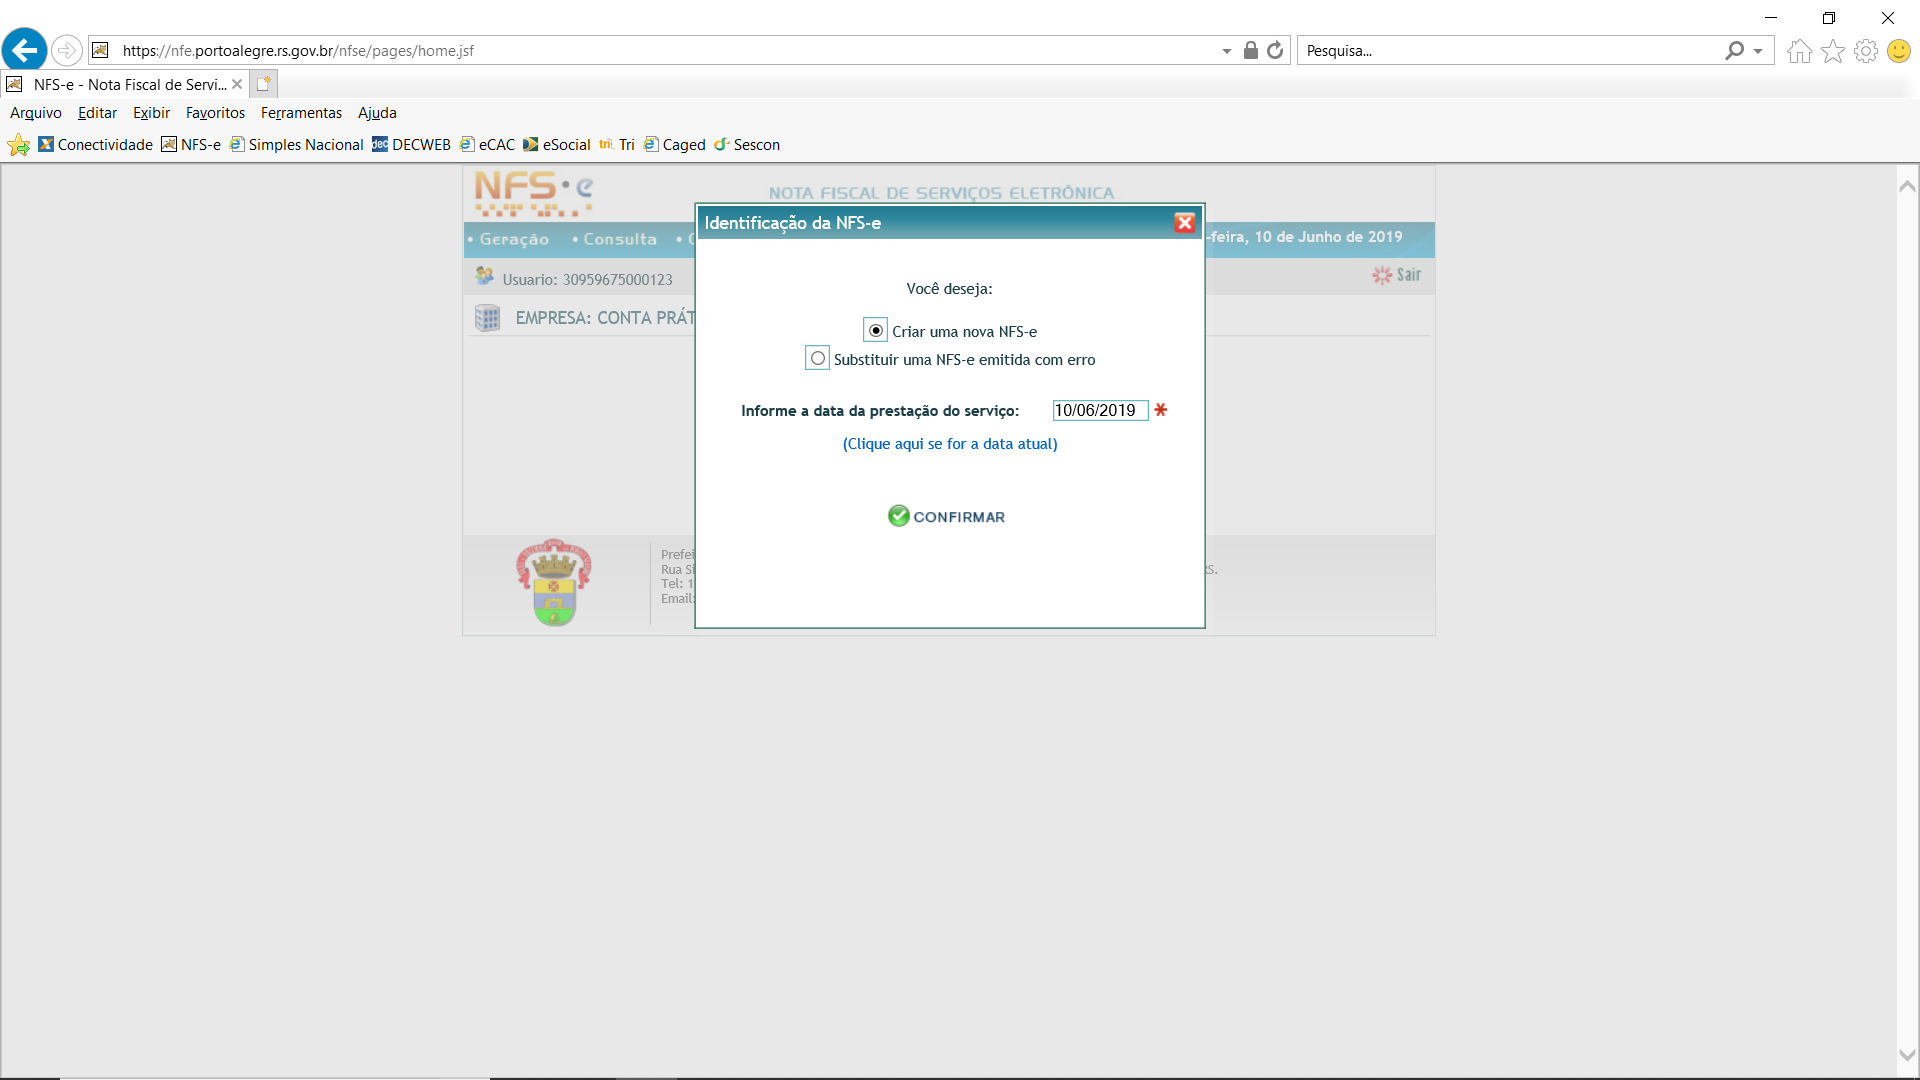Click the security lock icon in address bar

pos(1250,50)
